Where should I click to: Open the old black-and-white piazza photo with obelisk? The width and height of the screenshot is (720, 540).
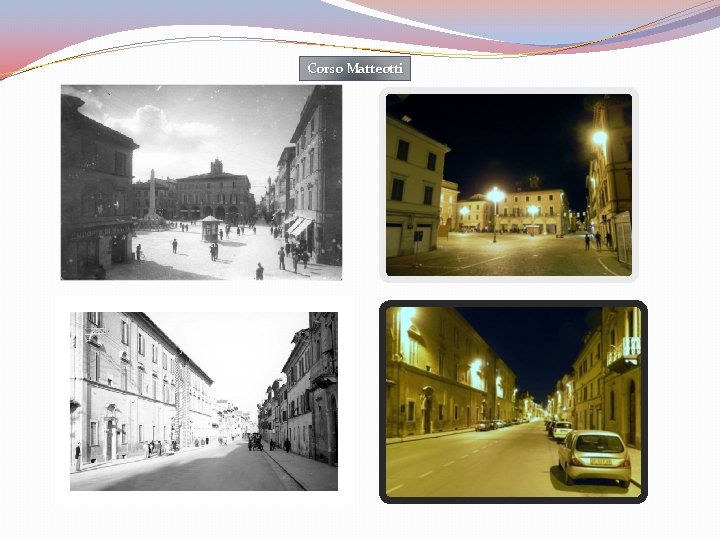coord(201,182)
